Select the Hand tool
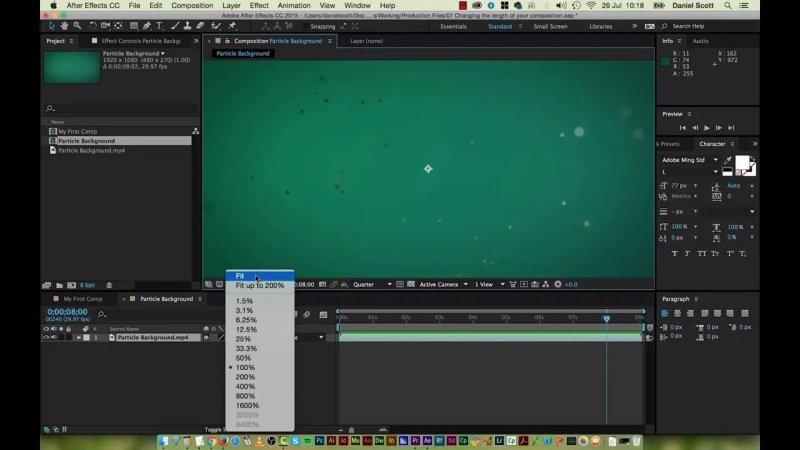This screenshot has width=800, height=450. (64, 26)
